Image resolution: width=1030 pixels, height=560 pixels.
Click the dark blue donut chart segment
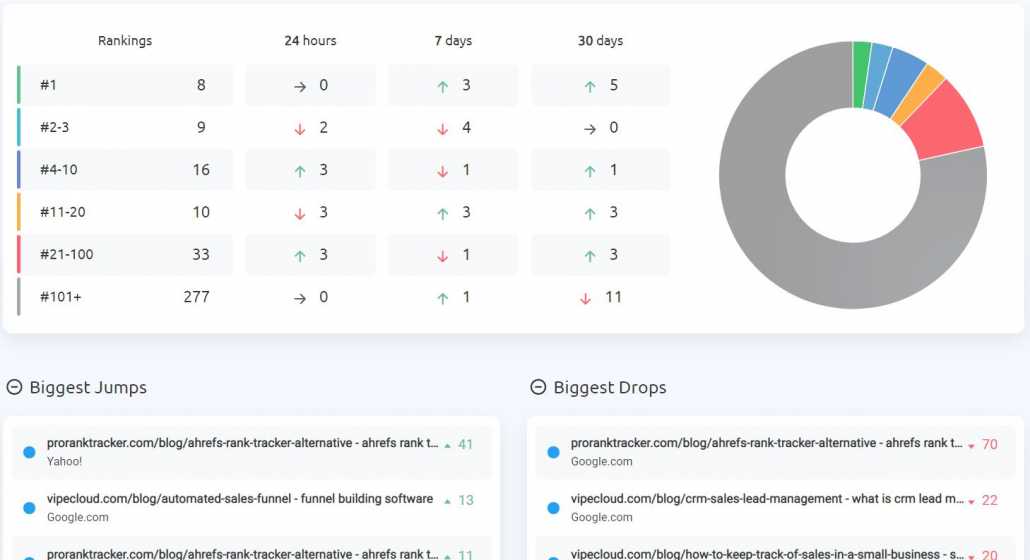[x=899, y=81]
